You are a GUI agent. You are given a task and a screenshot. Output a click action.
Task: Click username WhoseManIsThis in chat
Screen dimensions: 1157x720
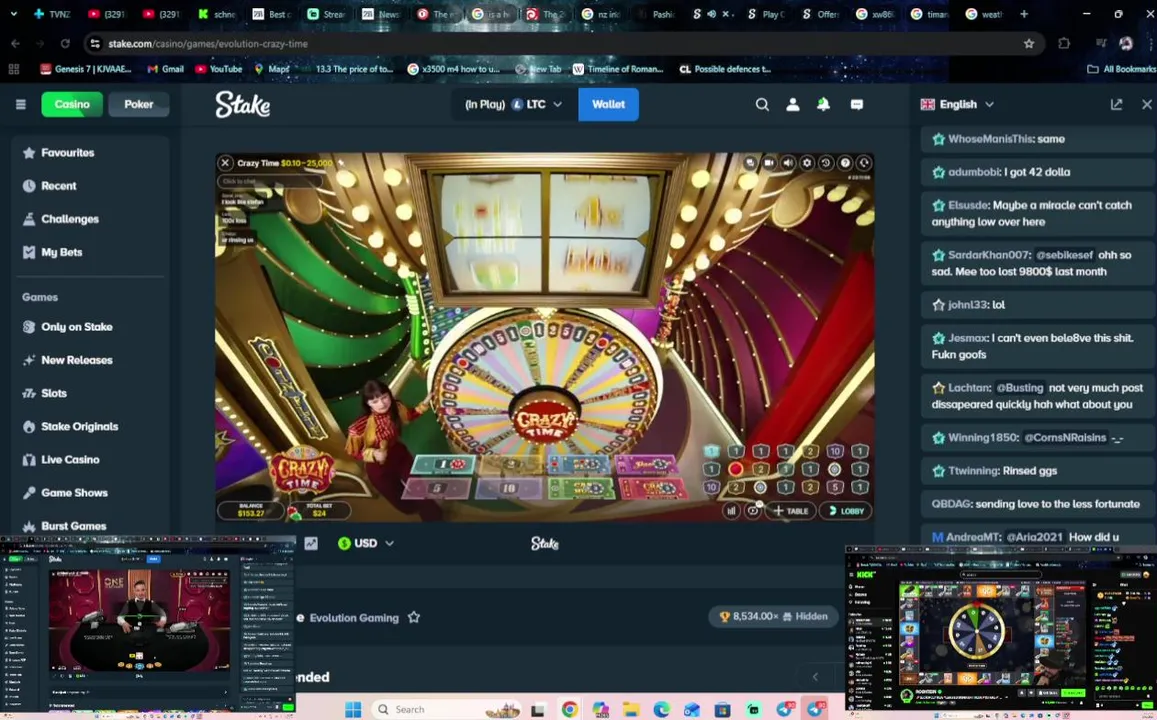(990, 139)
